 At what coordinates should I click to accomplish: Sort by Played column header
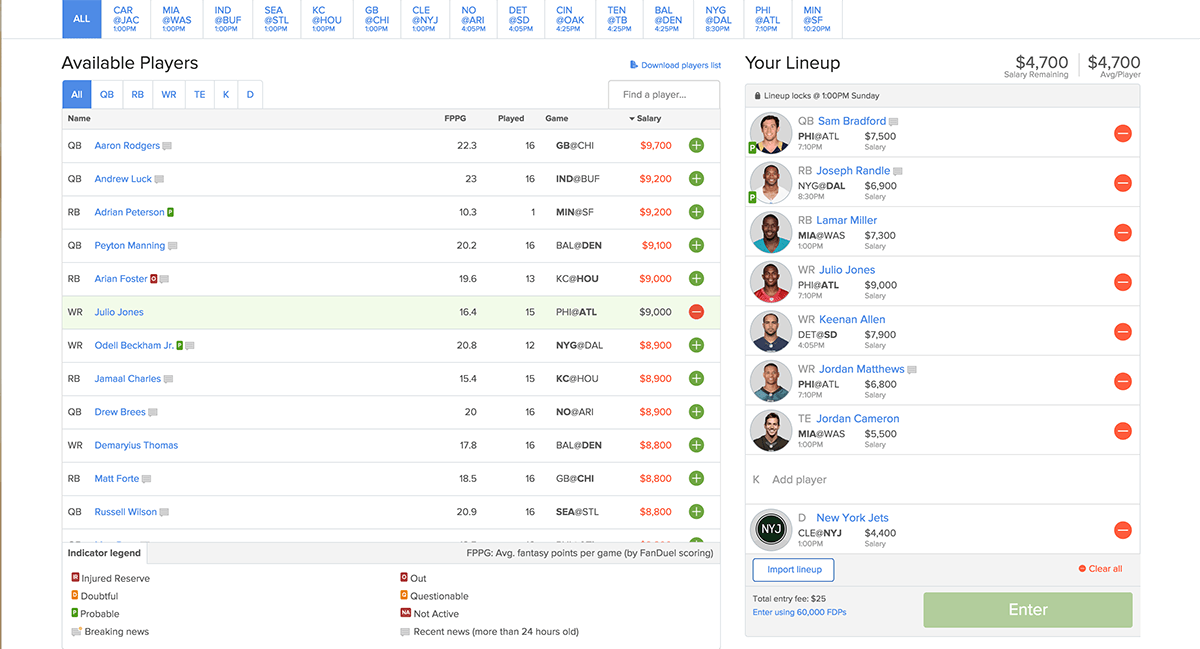coord(511,118)
